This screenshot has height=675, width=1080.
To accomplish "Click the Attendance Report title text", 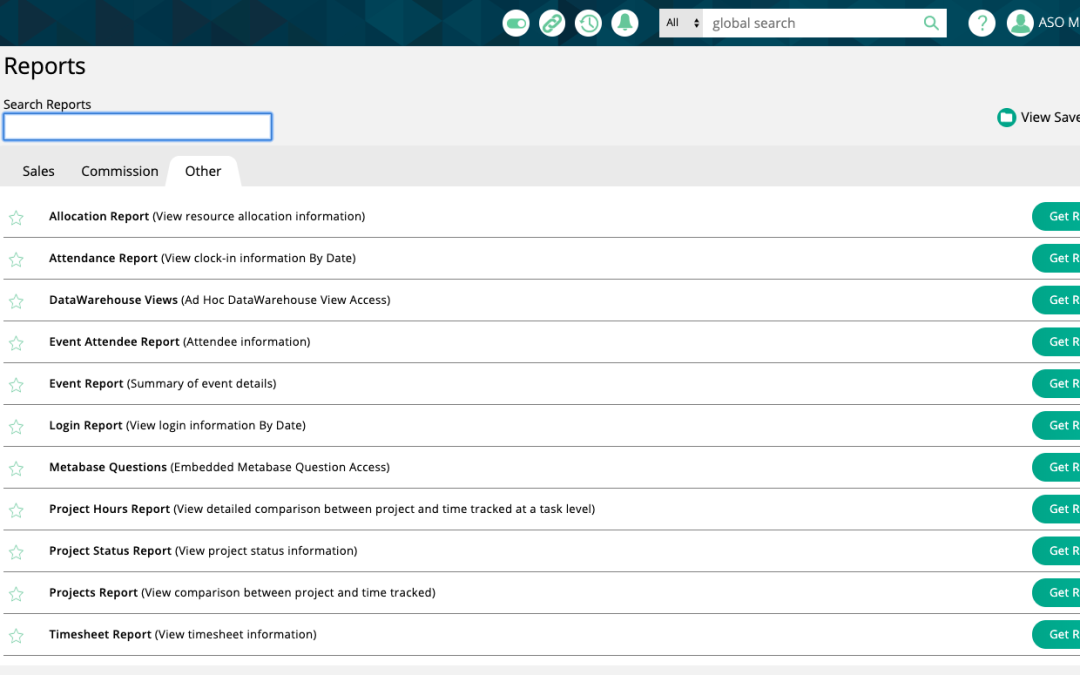I will click(x=103, y=258).
